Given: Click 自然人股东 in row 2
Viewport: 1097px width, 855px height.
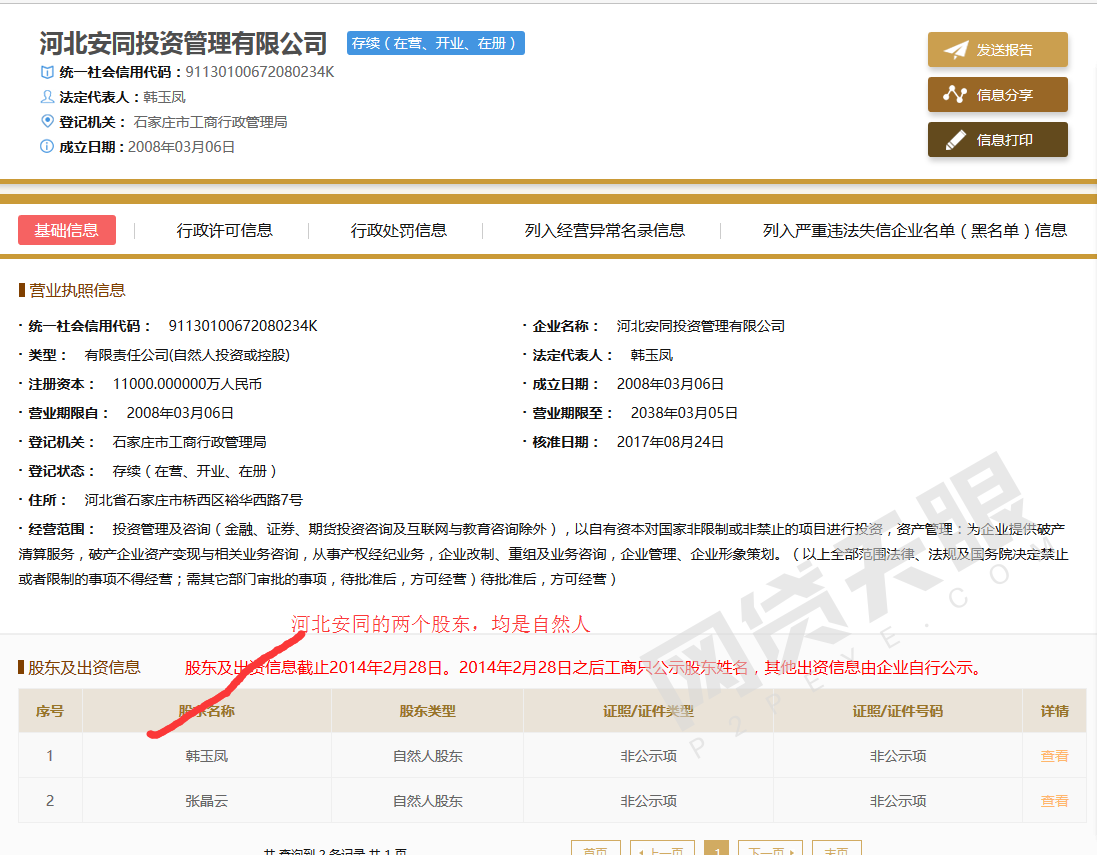Looking at the screenshot, I should [427, 800].
